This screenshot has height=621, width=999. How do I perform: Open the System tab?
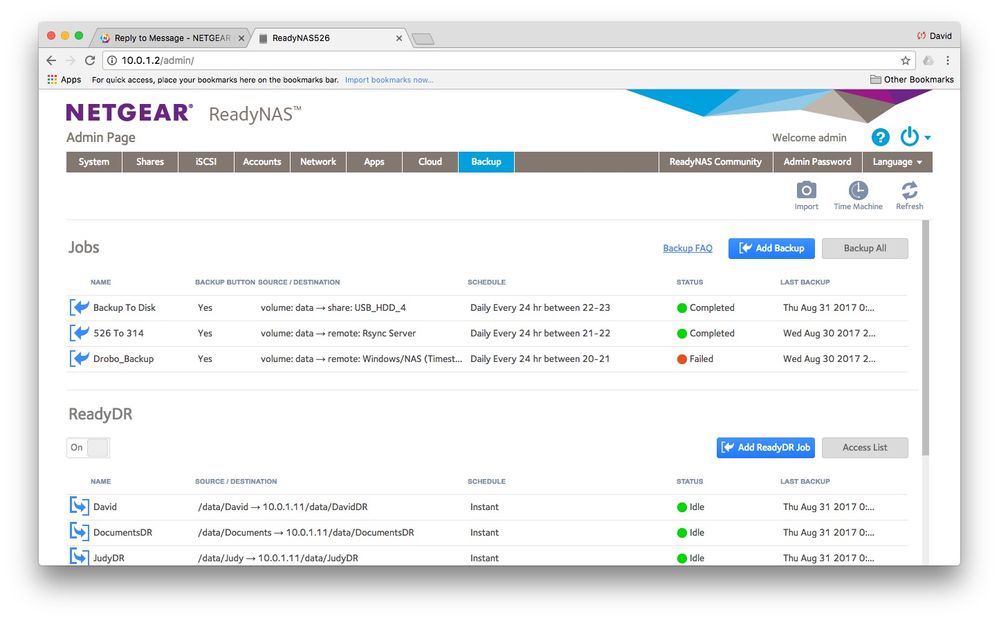94,162
